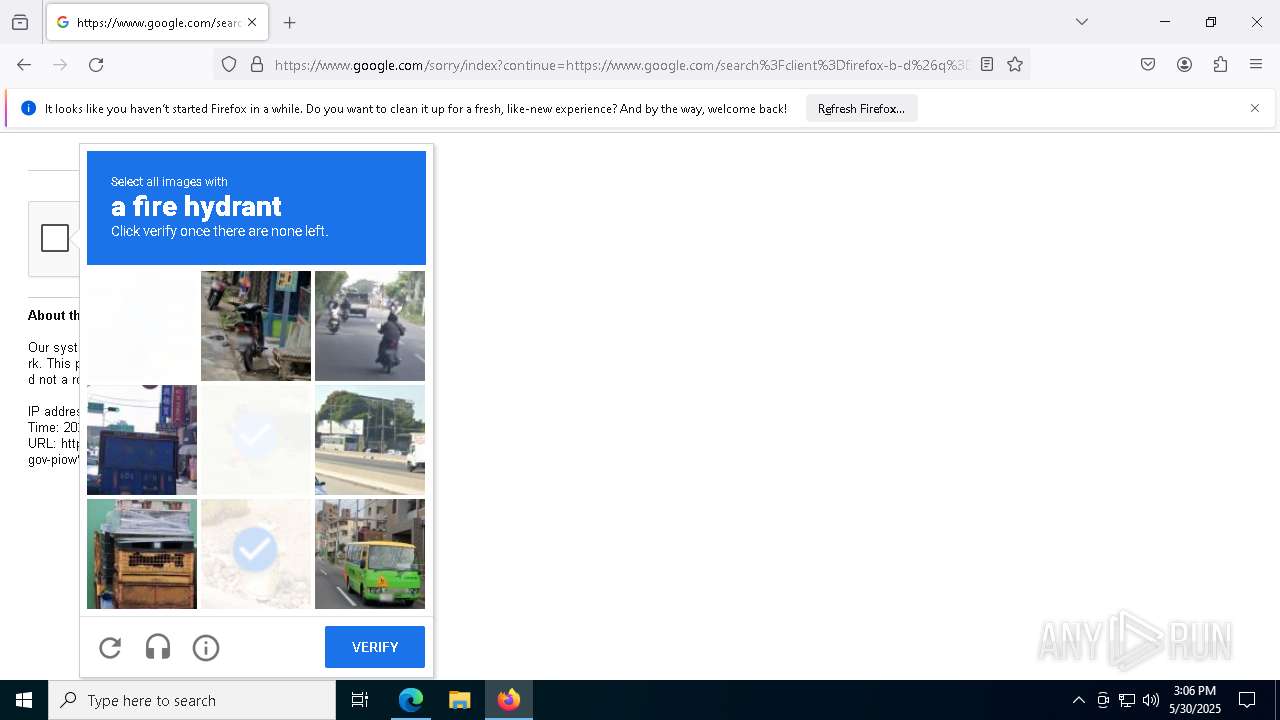Image resolution: width=1280 pixels, height=720 pixels.
Task: Open the Firefox account icon
Action: [x=1184, y=65]
